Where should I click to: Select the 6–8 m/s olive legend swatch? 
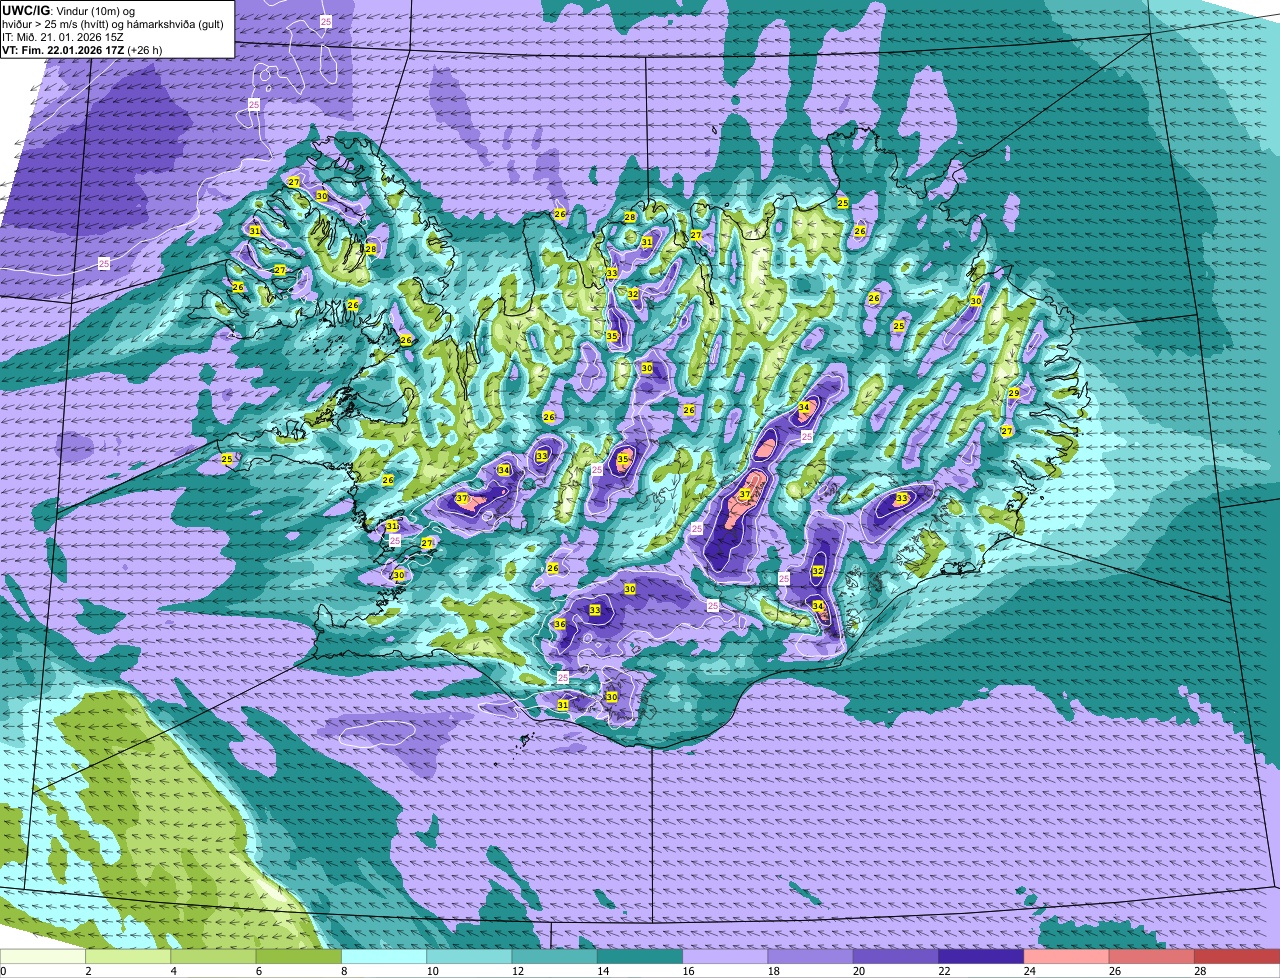tap(298, 957)
